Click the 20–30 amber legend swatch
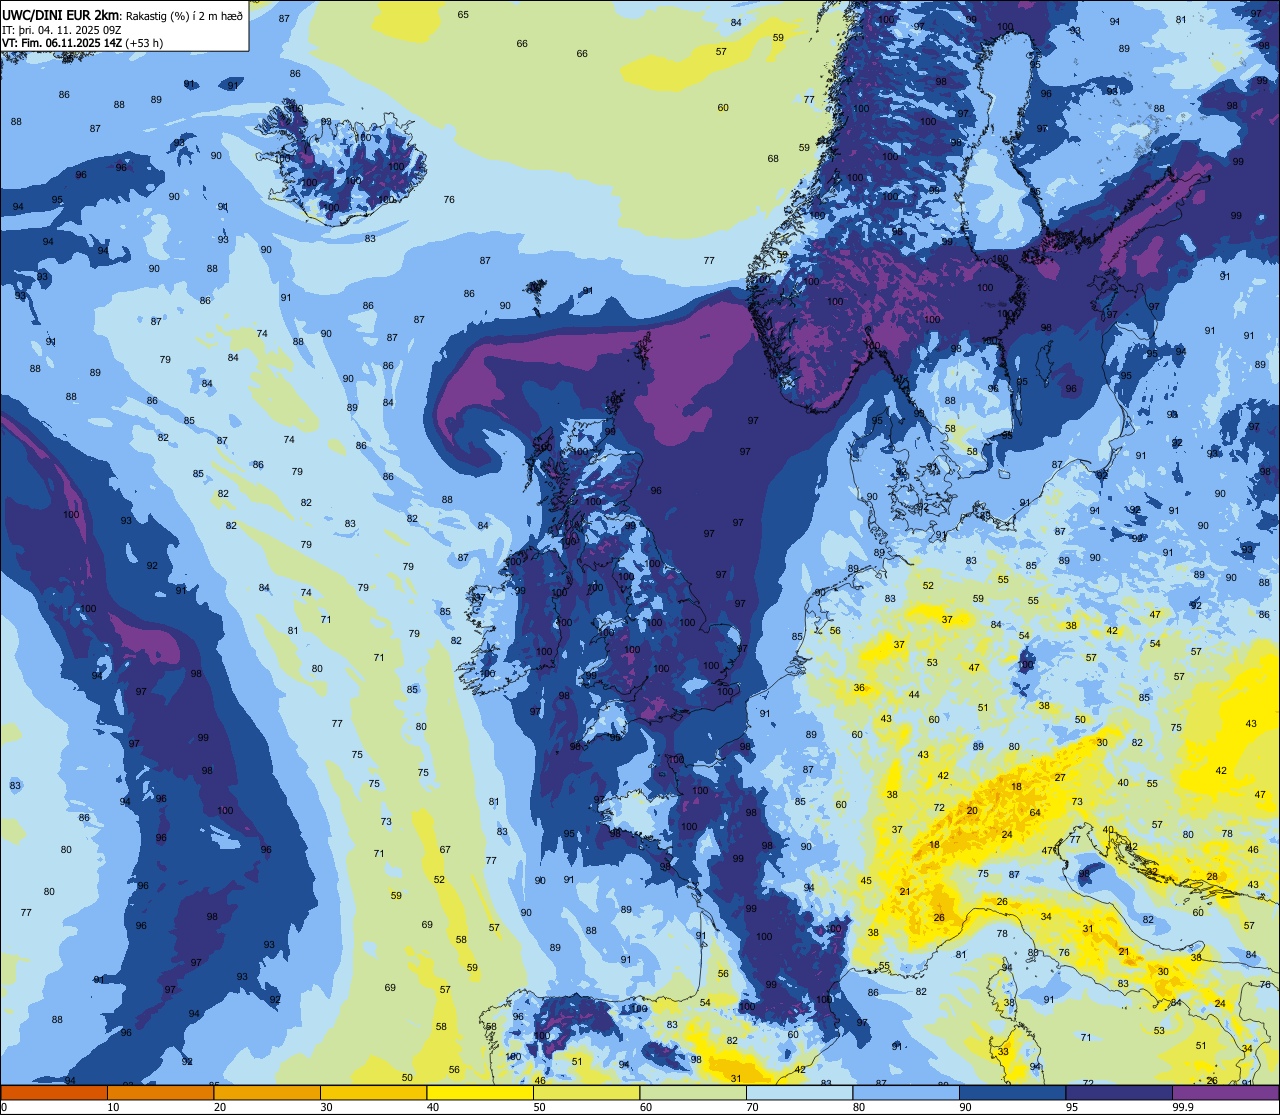The height and width of the screenshot is (1115, 1280). coord(267,1092)
